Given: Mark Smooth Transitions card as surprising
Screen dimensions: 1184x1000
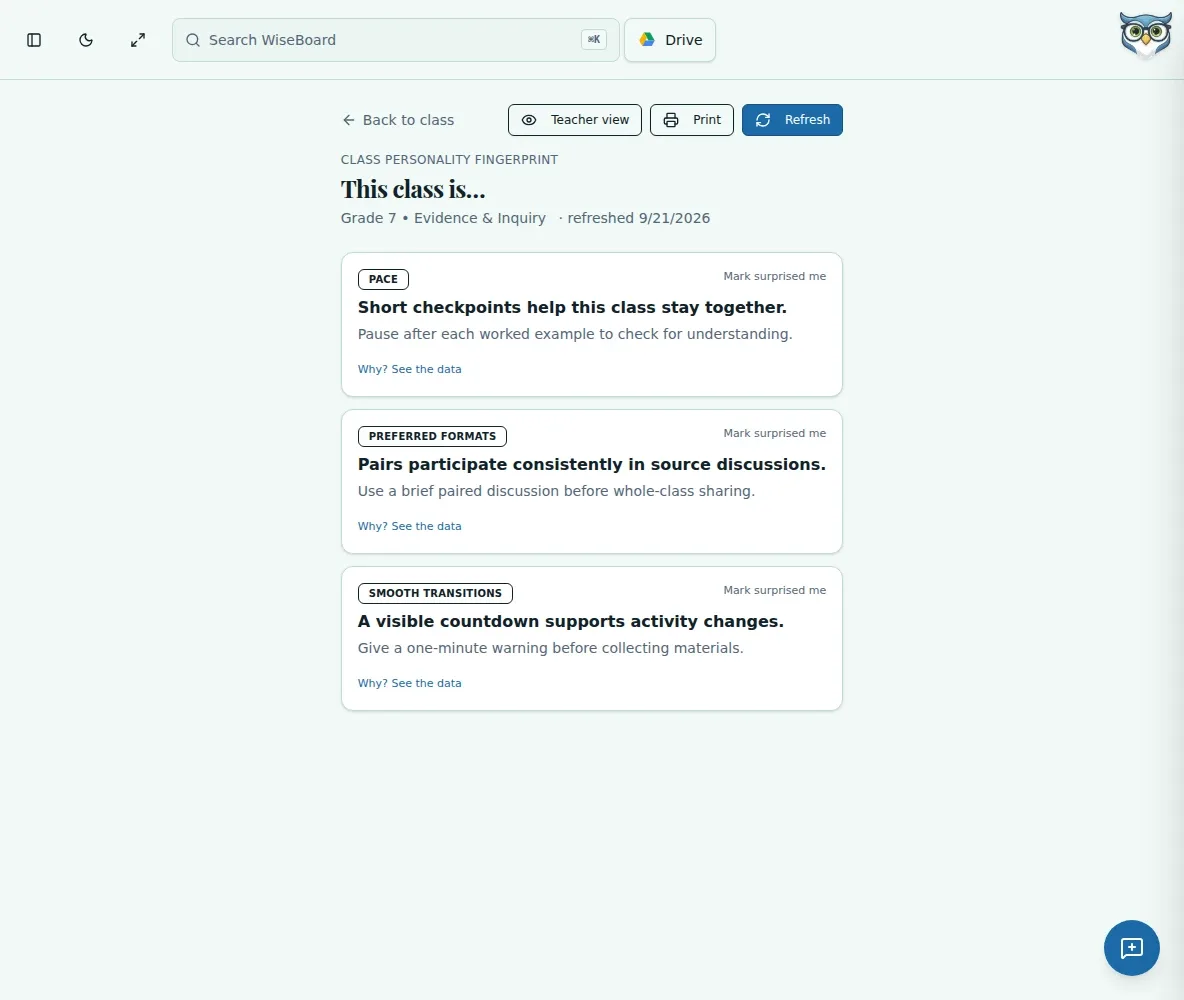Looking at the screenshot, I should (775, 591).
